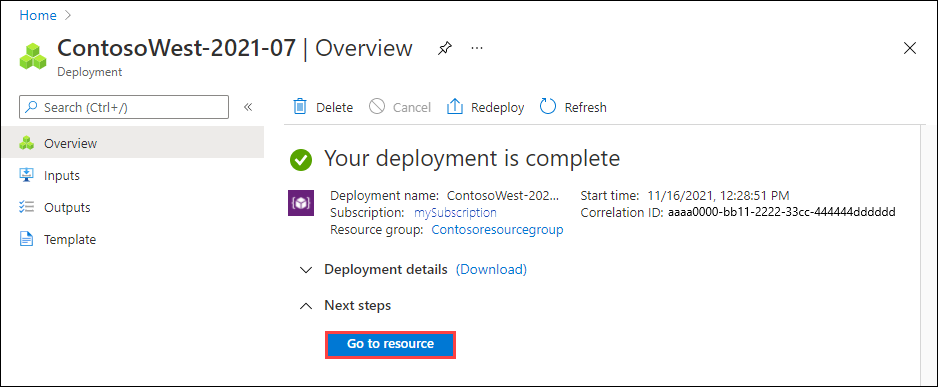Click the start time 11/16/2021, 12:28:51 PM
The height and width of the screenshot is (387, 938).
717,195
